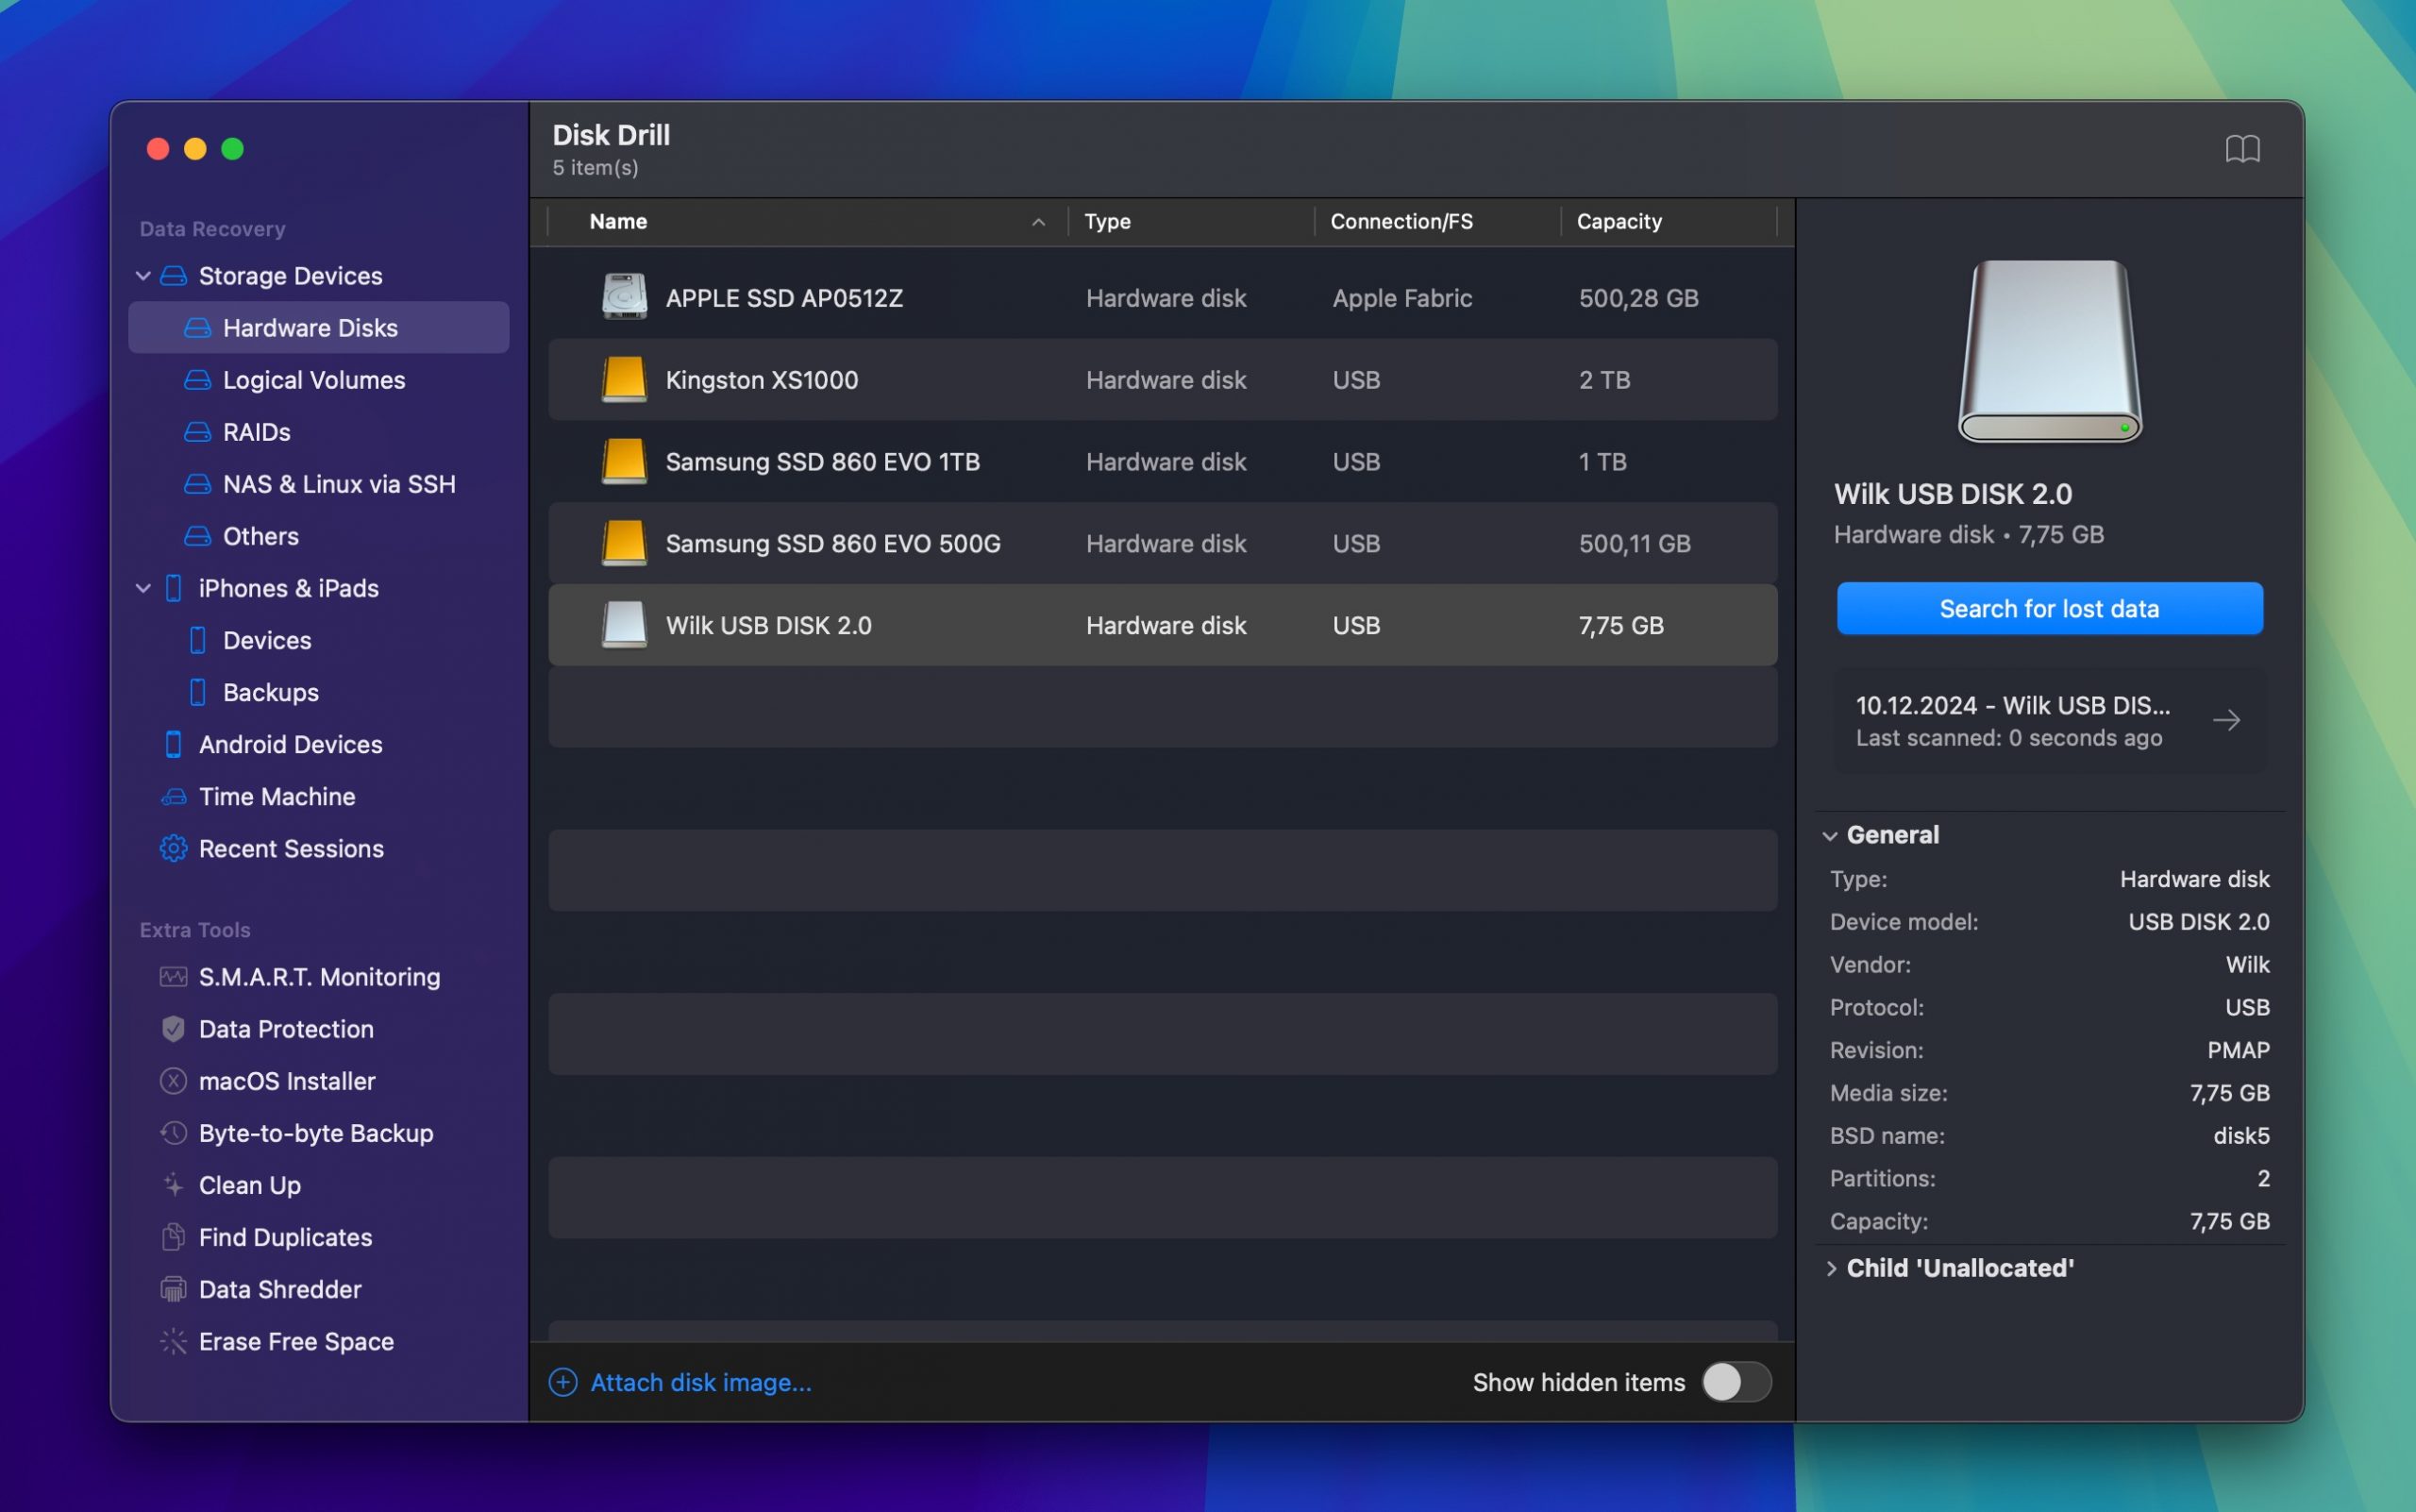Sort by the Capacity column header
The height and width of the screenshot is (1512, 2416).
(x=1619, y=222)
